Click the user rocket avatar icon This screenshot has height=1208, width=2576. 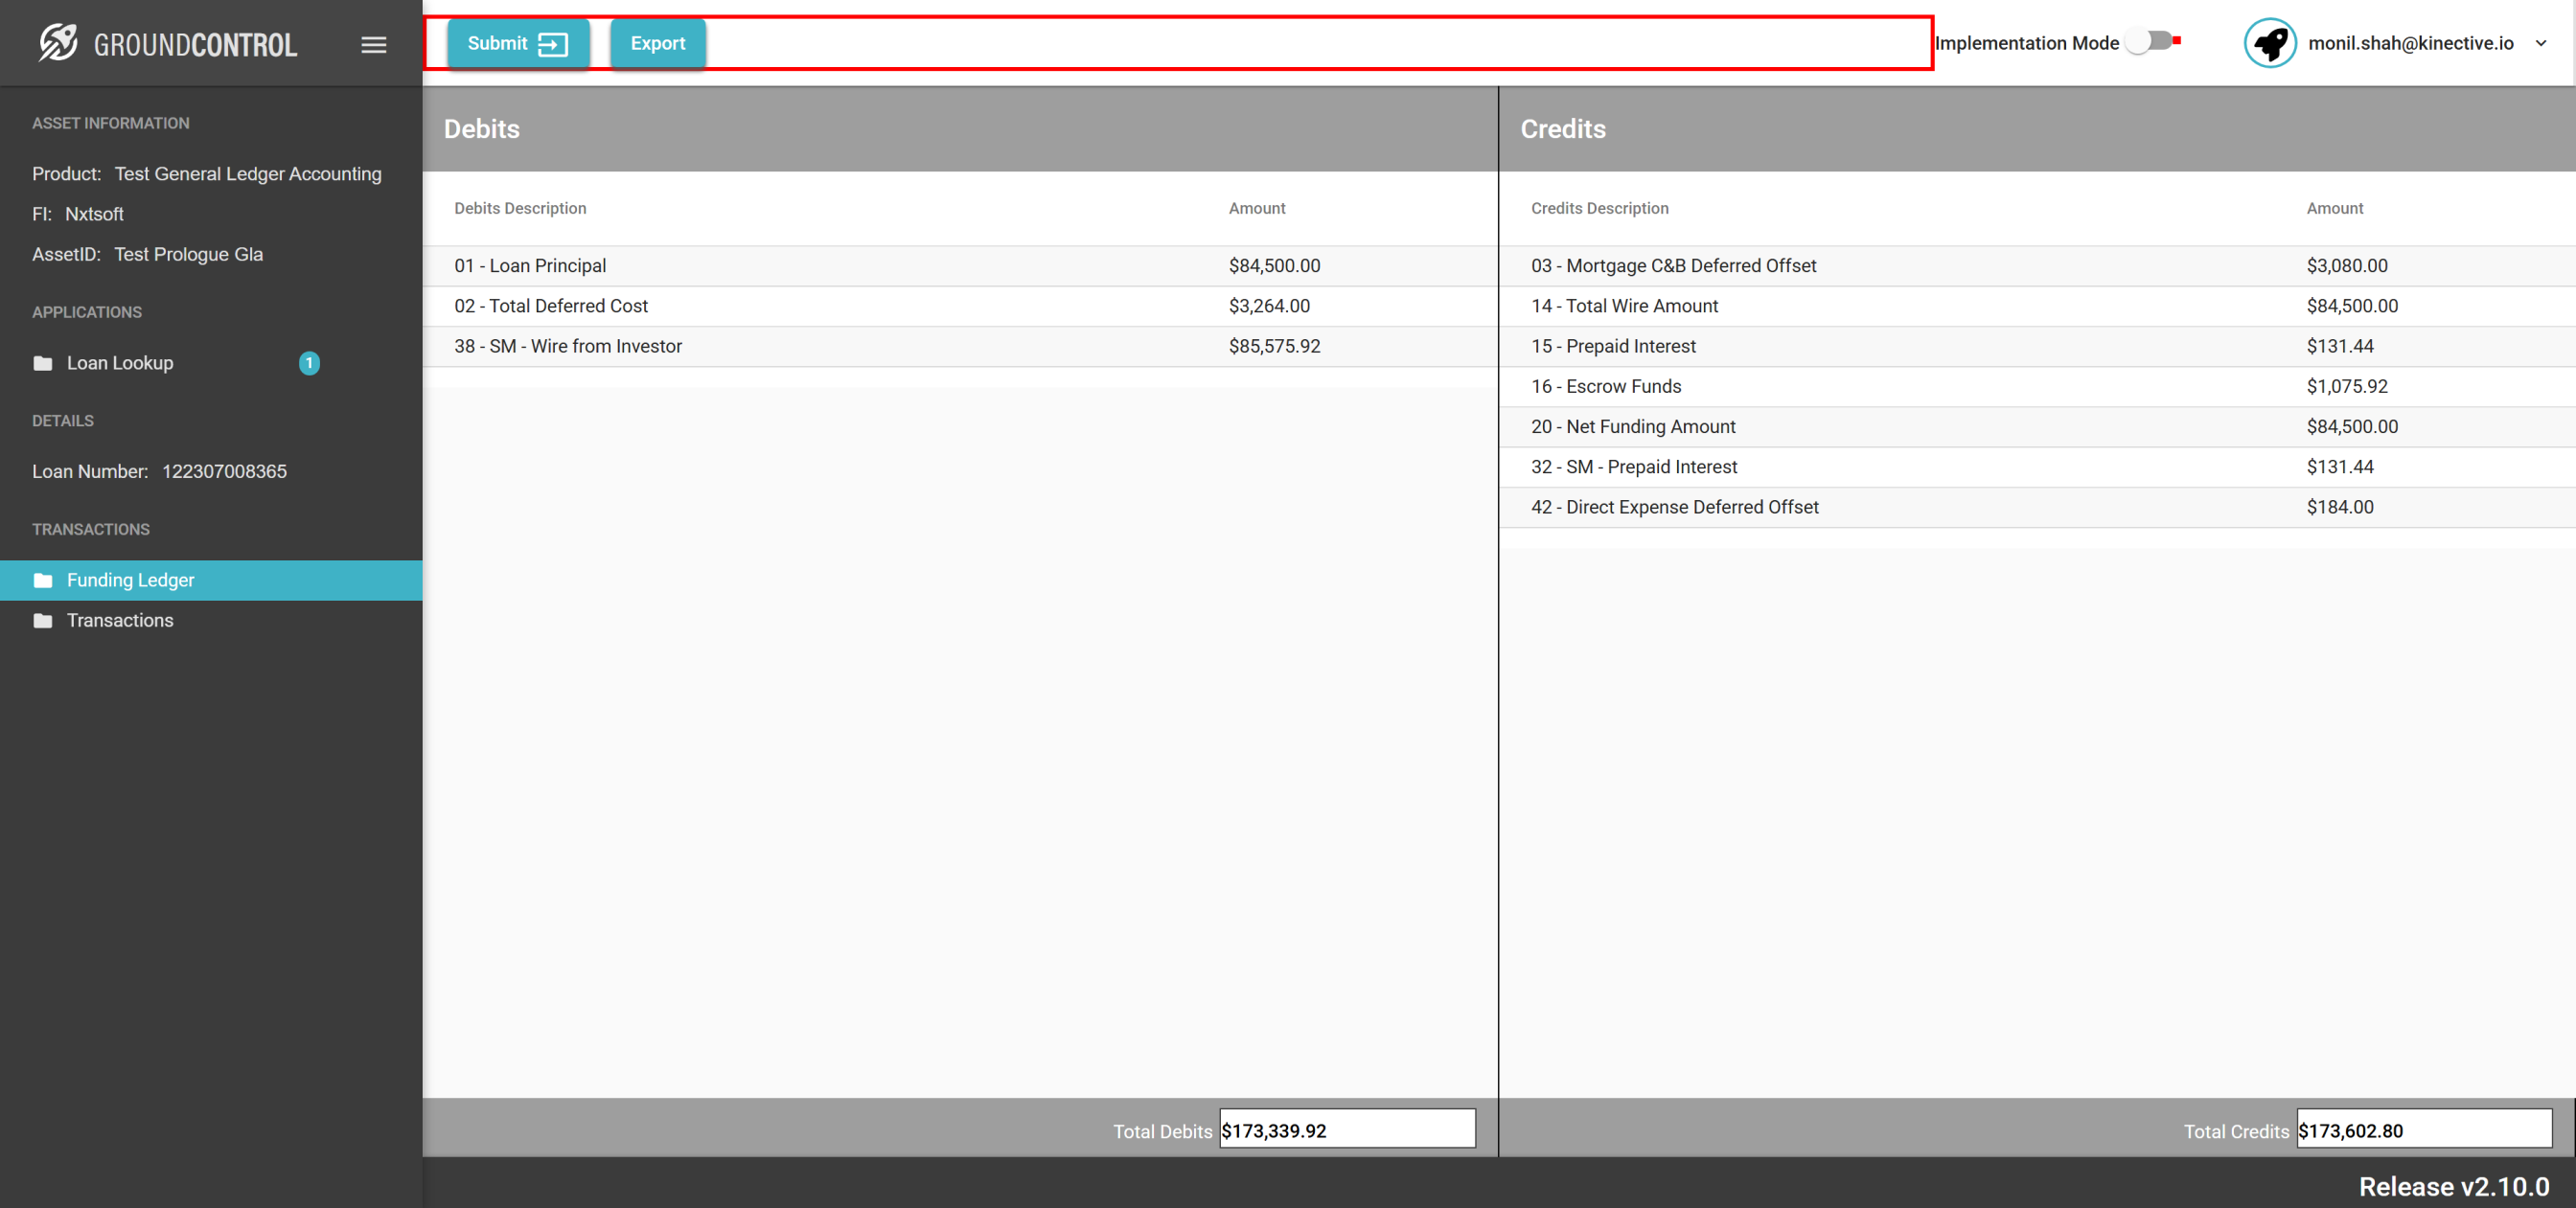point(2269,43)
